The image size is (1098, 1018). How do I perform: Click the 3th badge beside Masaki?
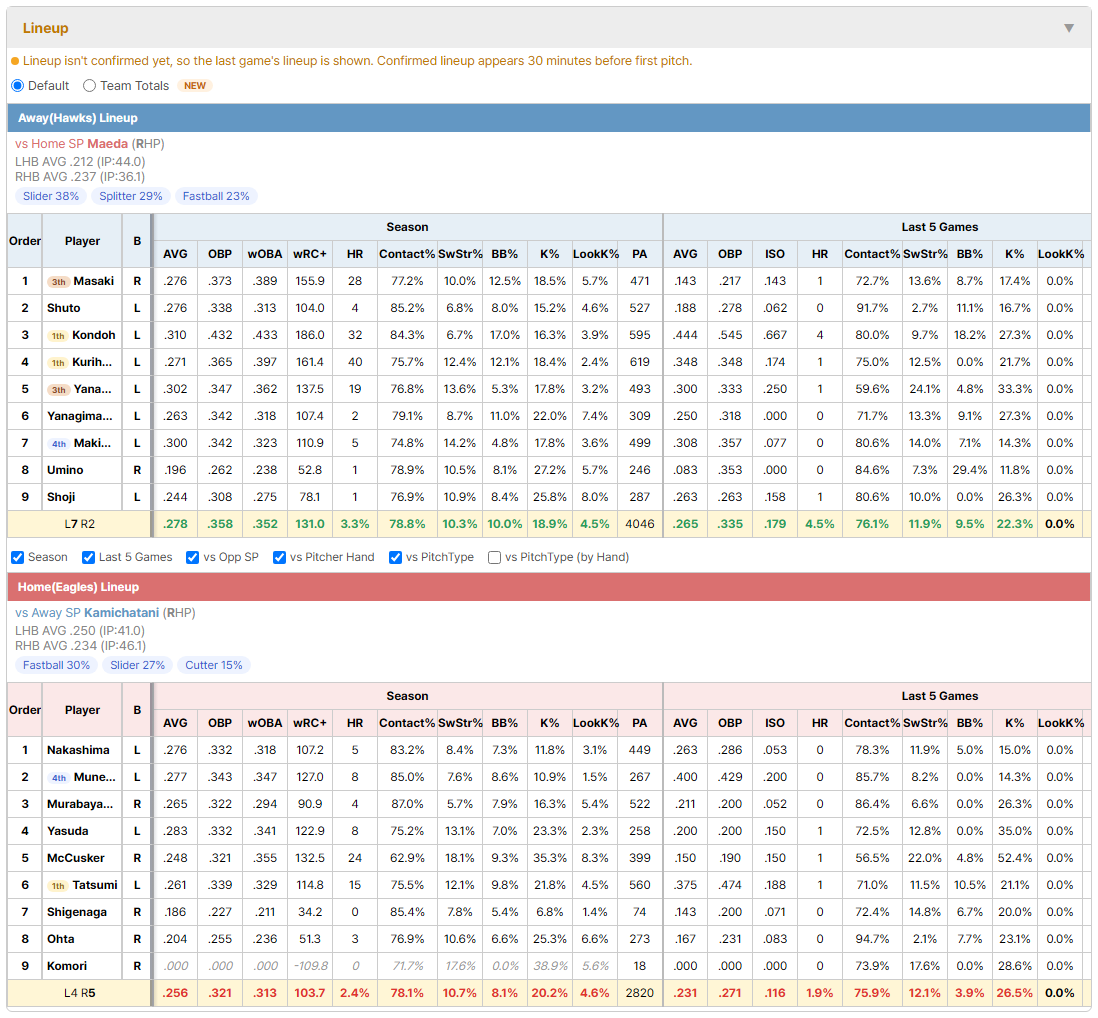pyautogui.click(x=59, y=282)
